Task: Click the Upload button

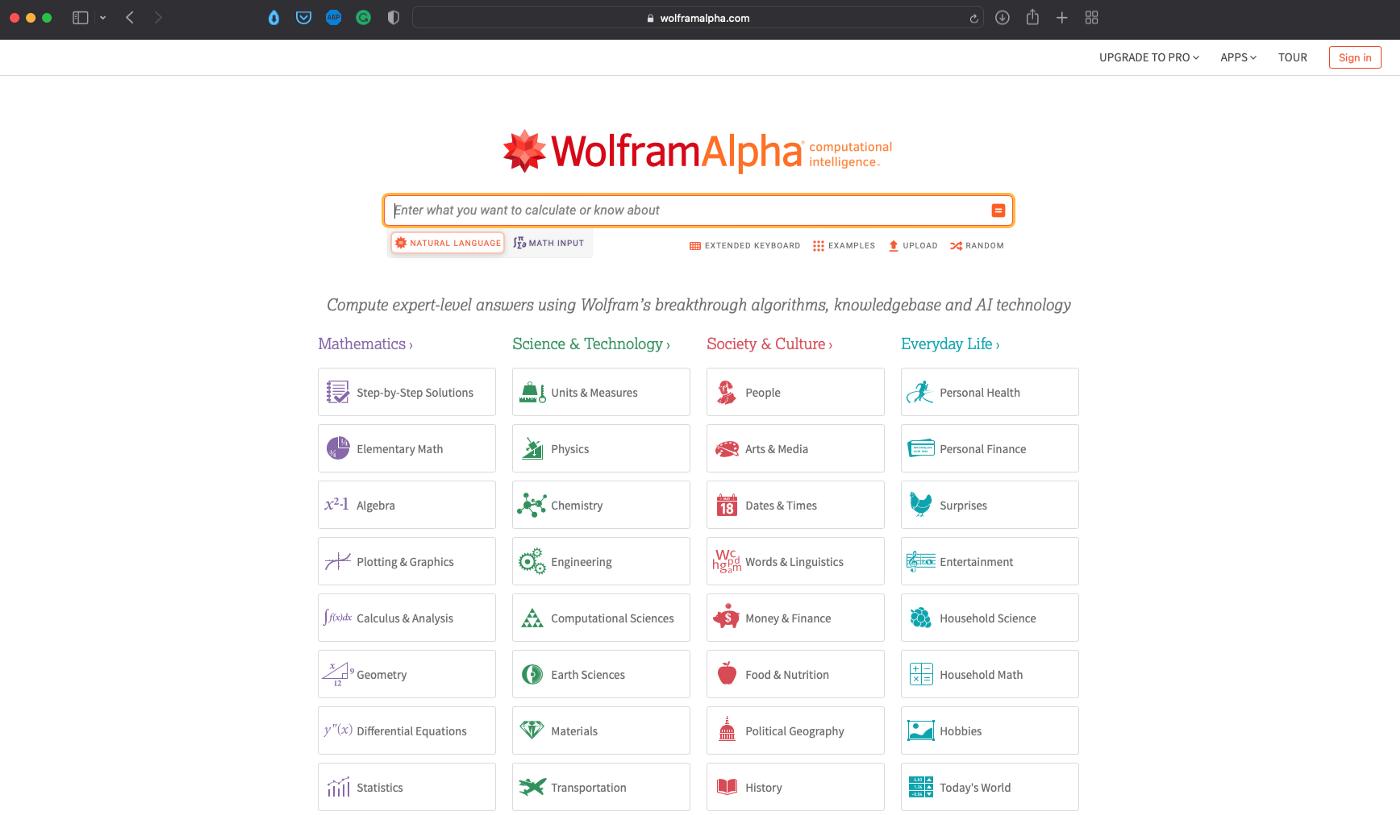Action: [x=913, y=245]
